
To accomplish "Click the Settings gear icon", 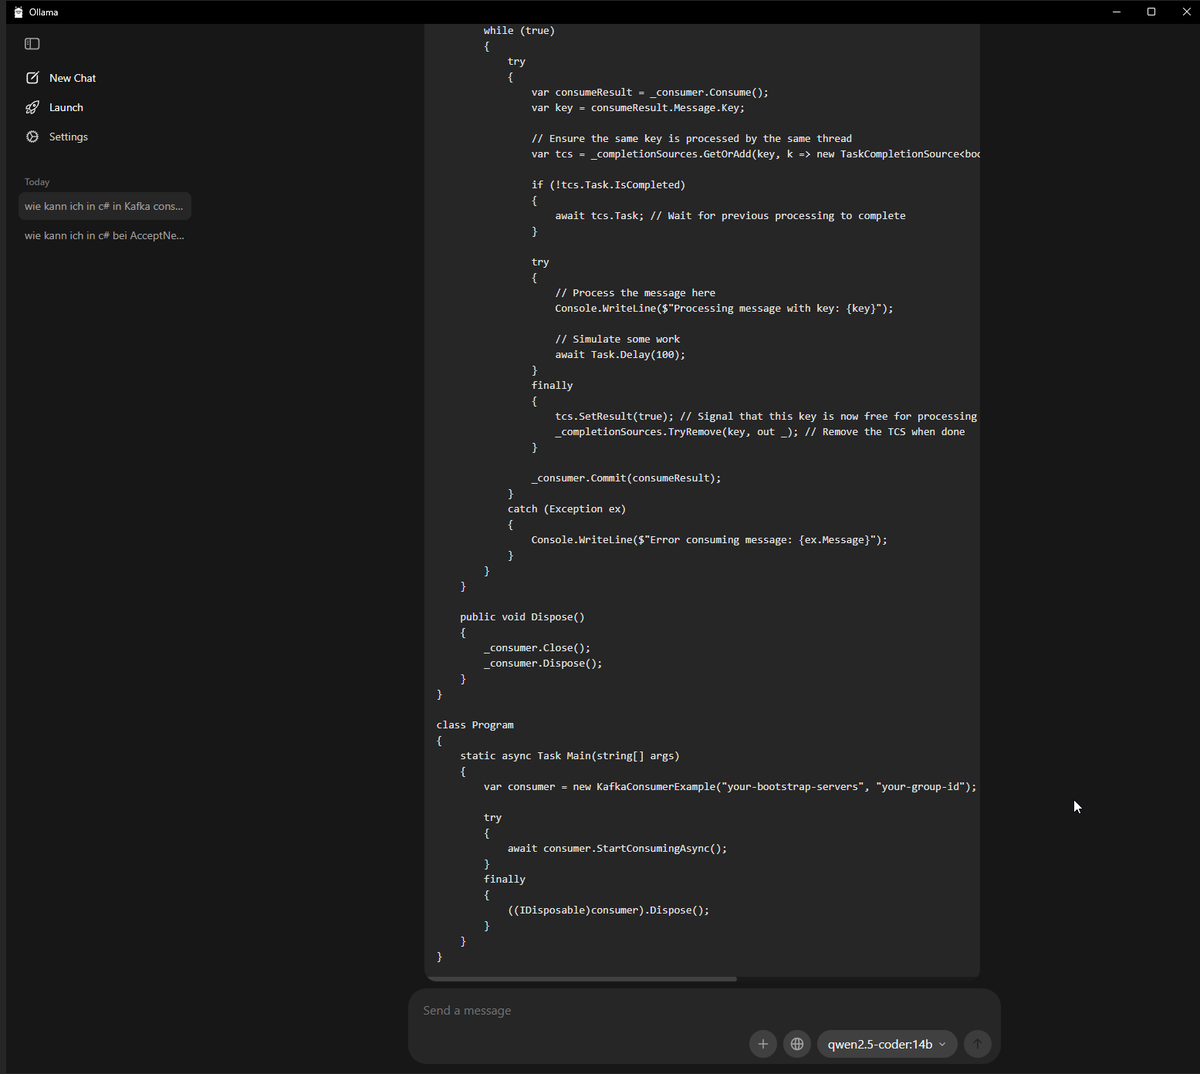I will tap(32, 137).
